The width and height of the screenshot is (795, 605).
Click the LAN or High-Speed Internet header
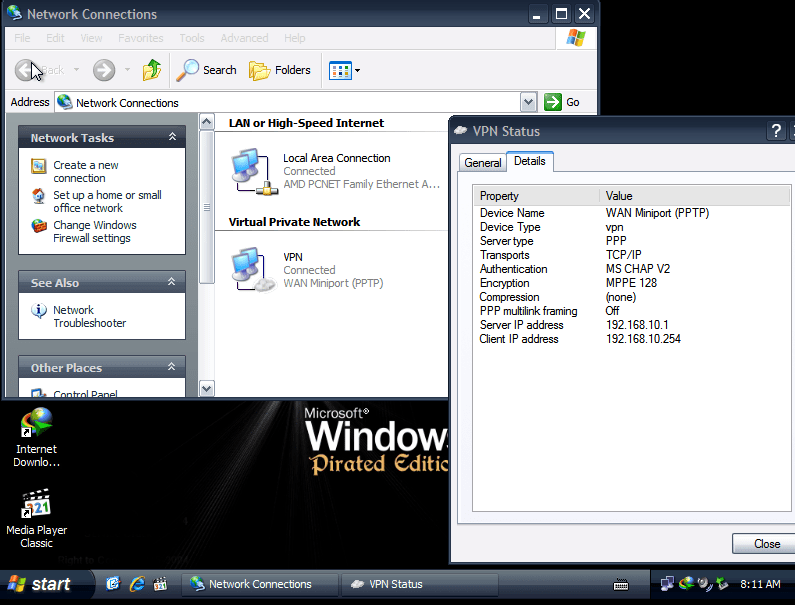pyautogui.click(x=306, y=123)
